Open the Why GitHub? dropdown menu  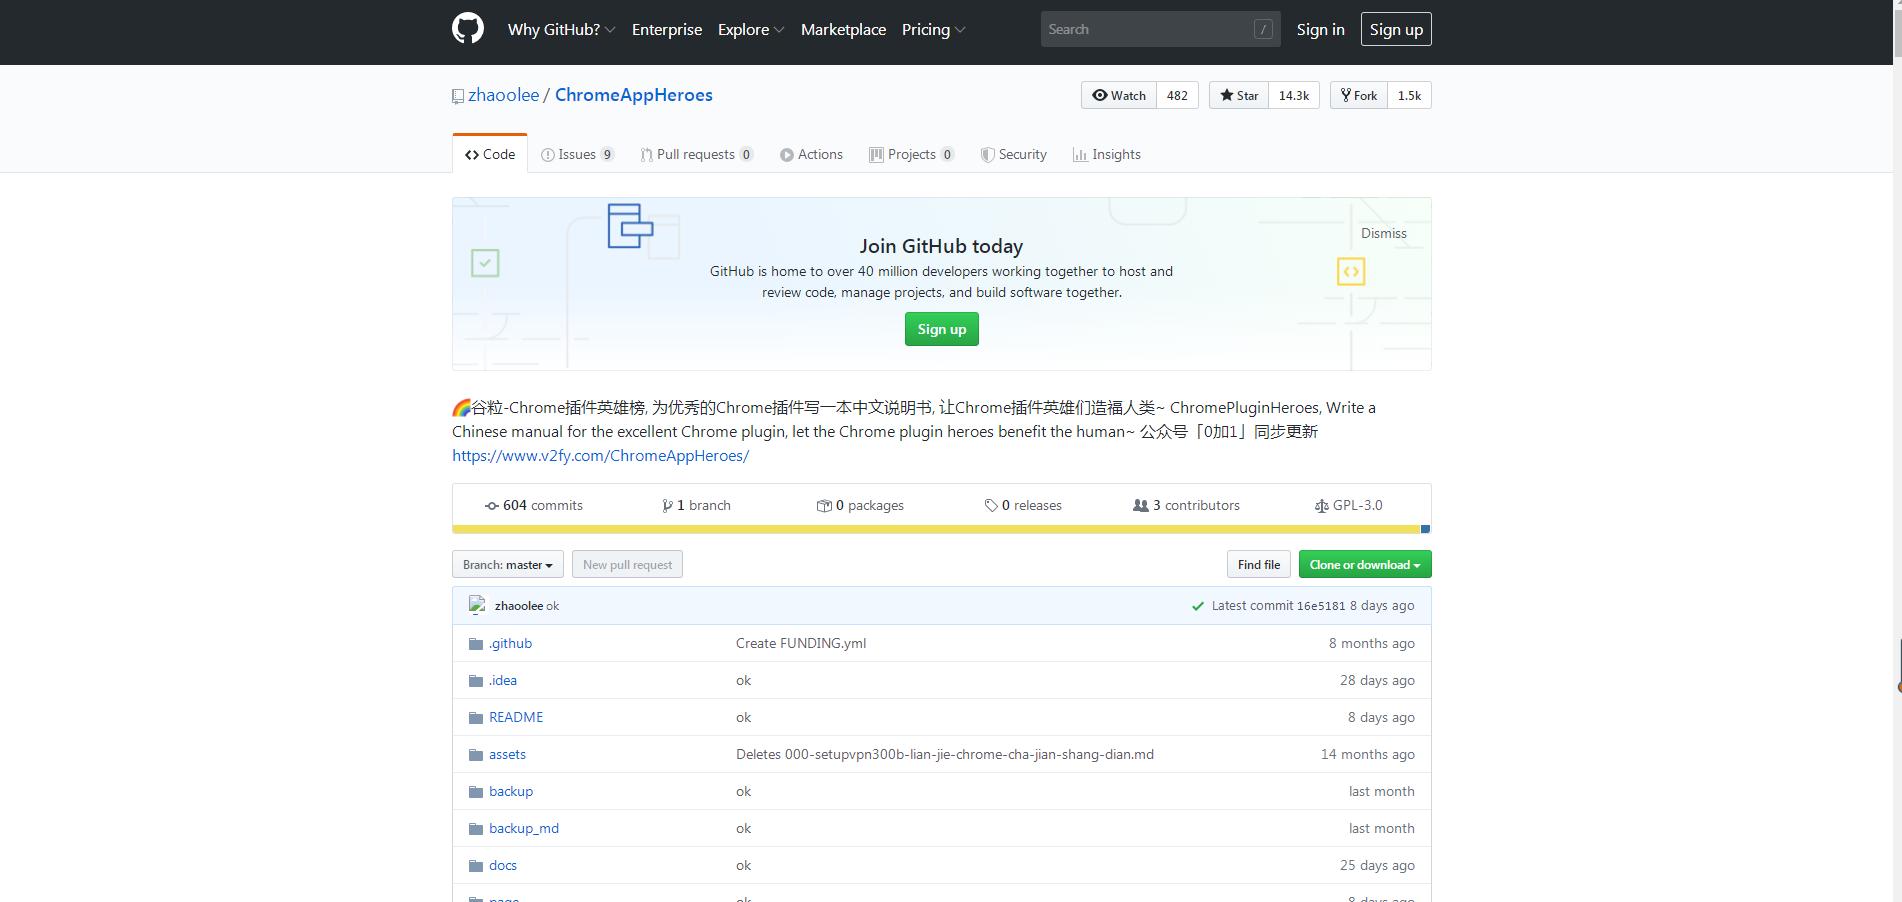[x=561, y=29]
